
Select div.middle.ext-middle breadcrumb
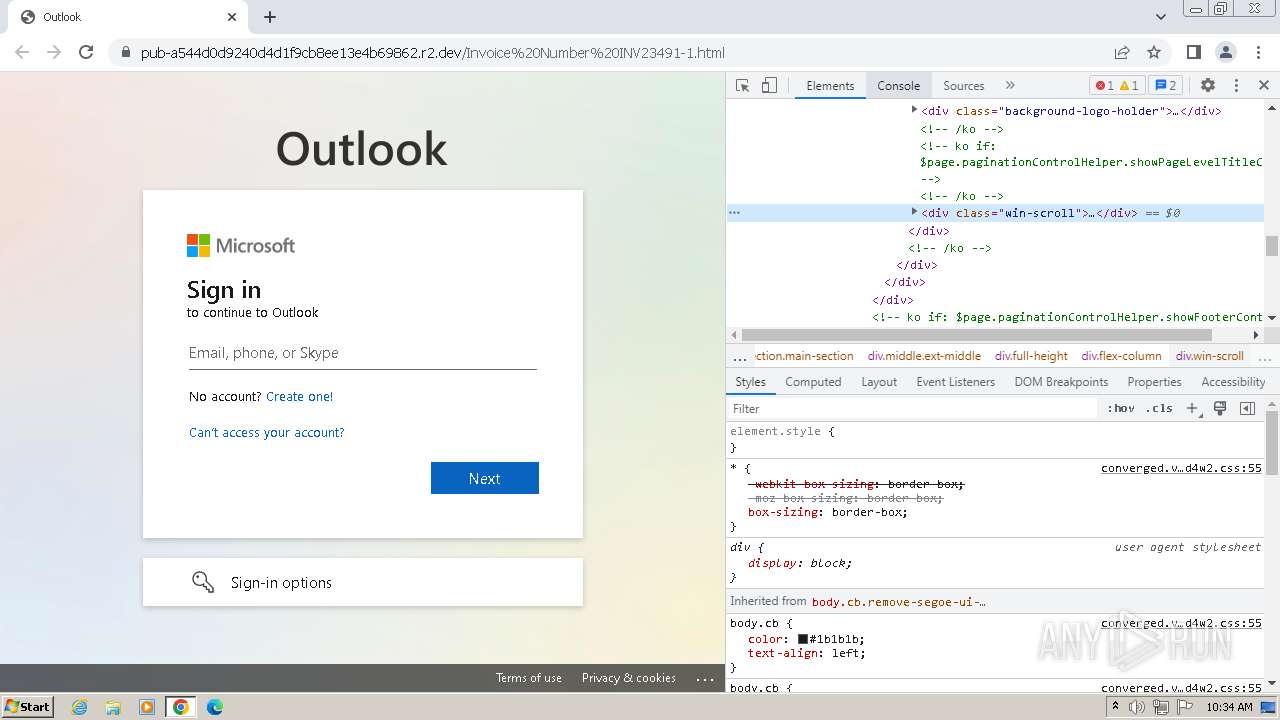point(924,356)
